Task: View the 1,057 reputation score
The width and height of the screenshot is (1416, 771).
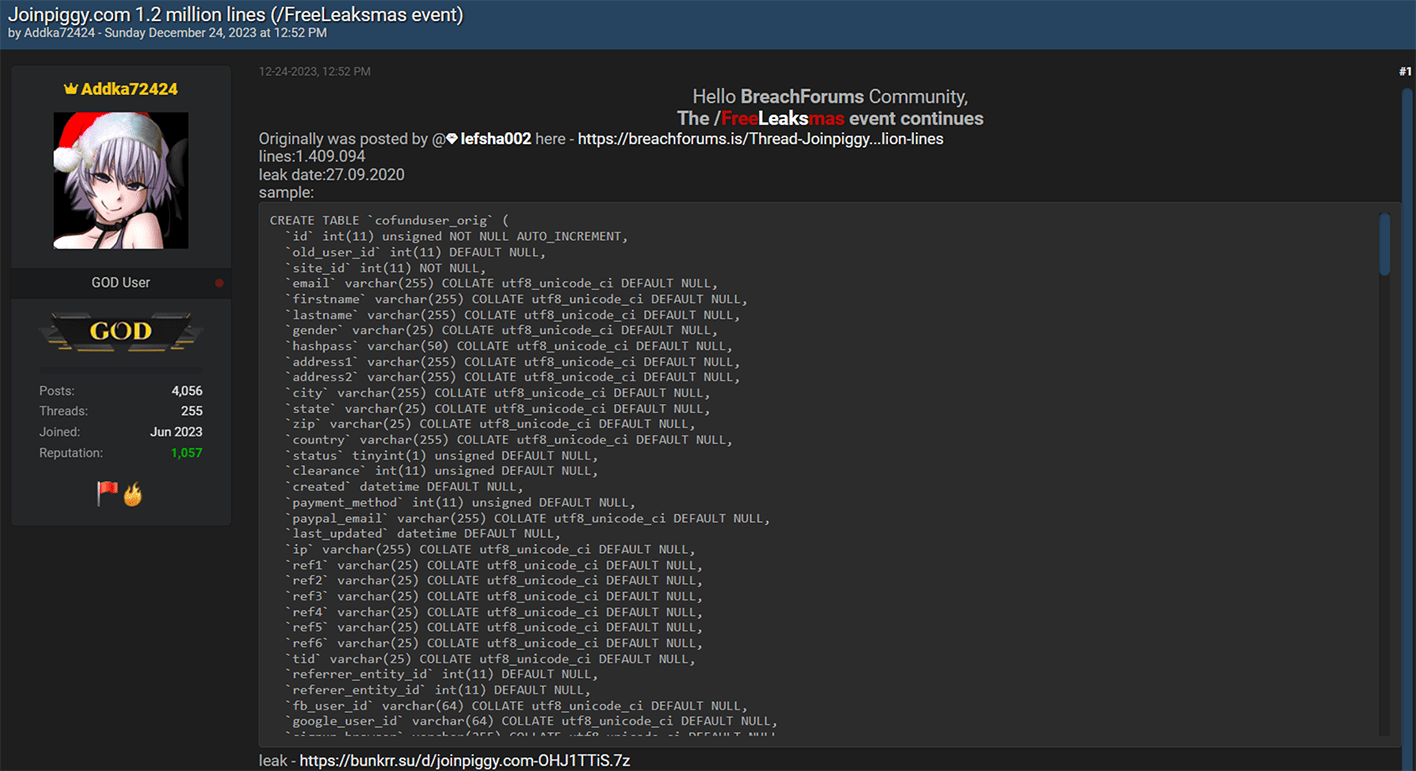Action: (x=186, y=453)
